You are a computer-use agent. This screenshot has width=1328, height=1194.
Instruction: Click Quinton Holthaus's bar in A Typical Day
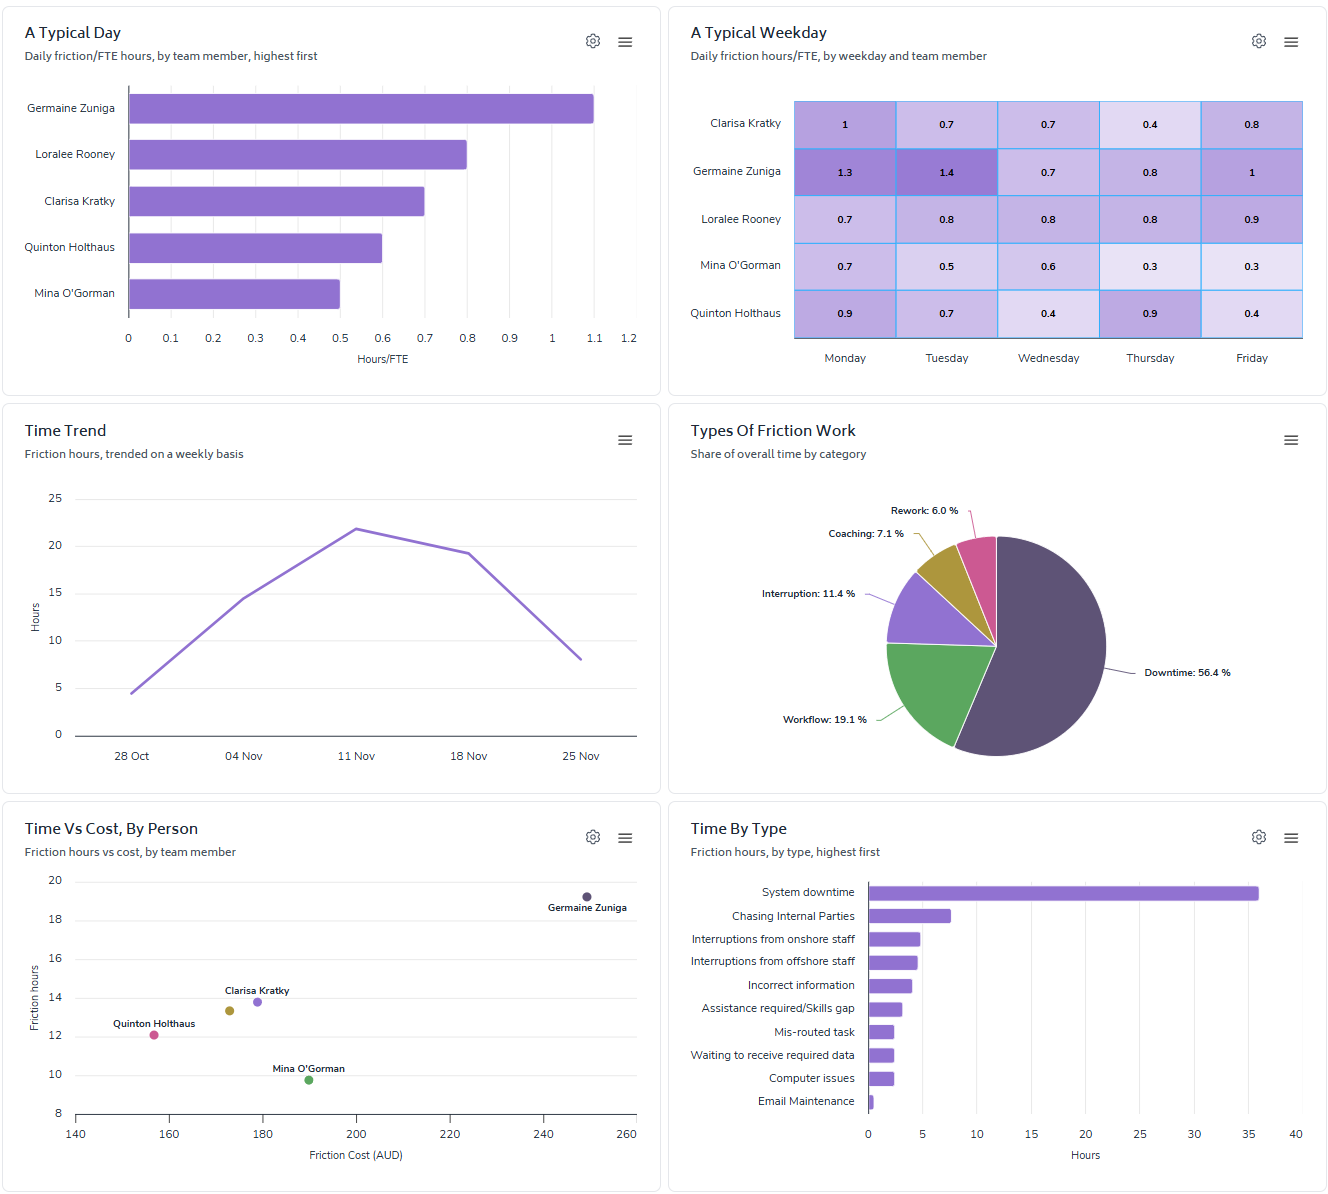pyautogui.click(x=255, y=248)
